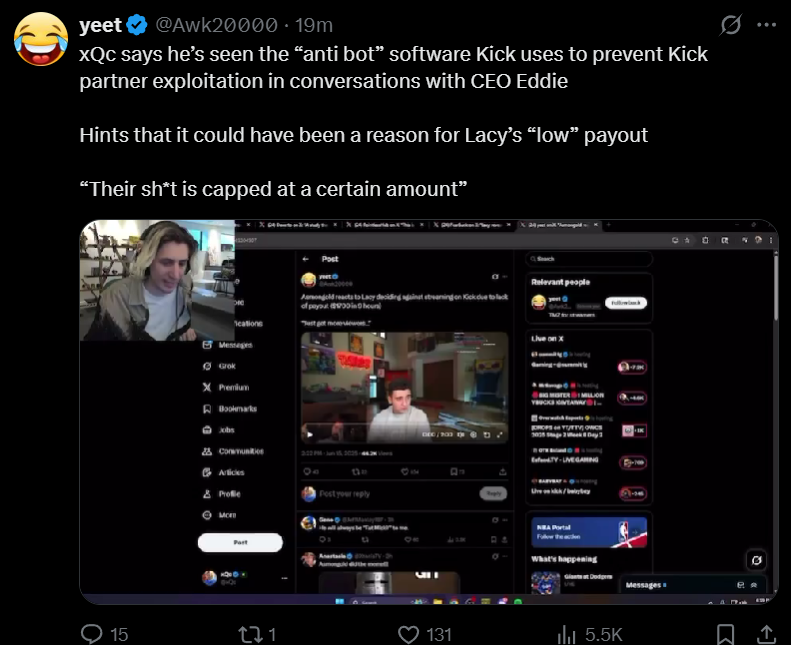Open the @Awk20000 handle link
The height and width of the screenshot is (645, 791).
point(216,25)
